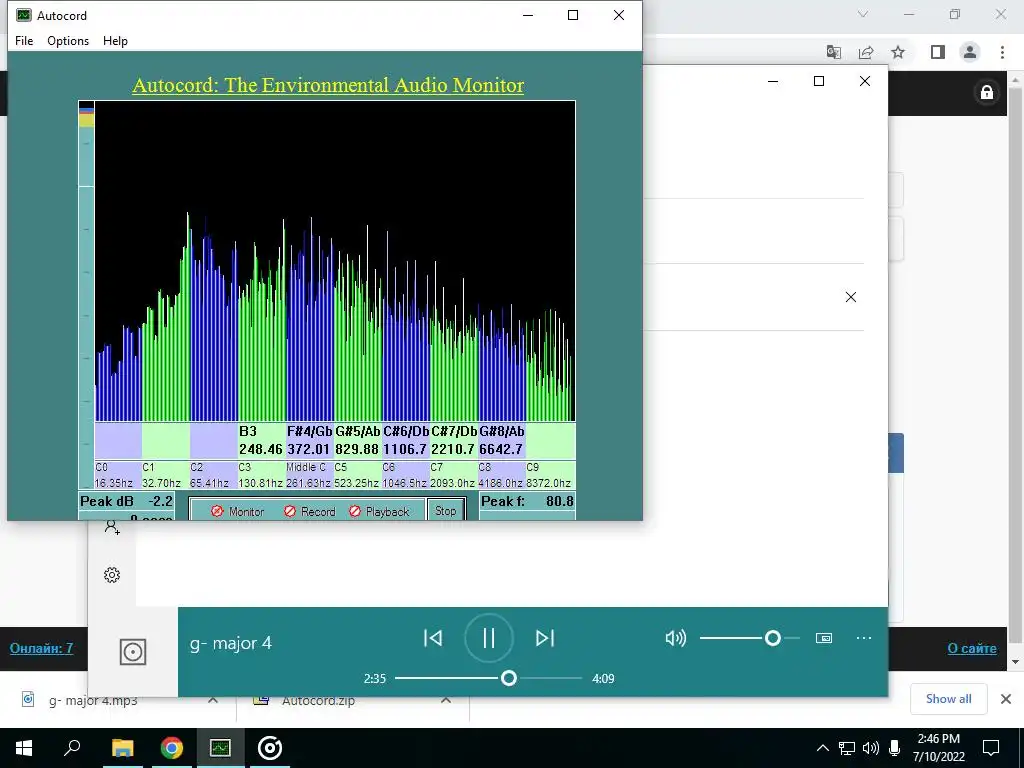Select the Monitor mode option
Screen dimensions: 1024x768
(238, 511)
